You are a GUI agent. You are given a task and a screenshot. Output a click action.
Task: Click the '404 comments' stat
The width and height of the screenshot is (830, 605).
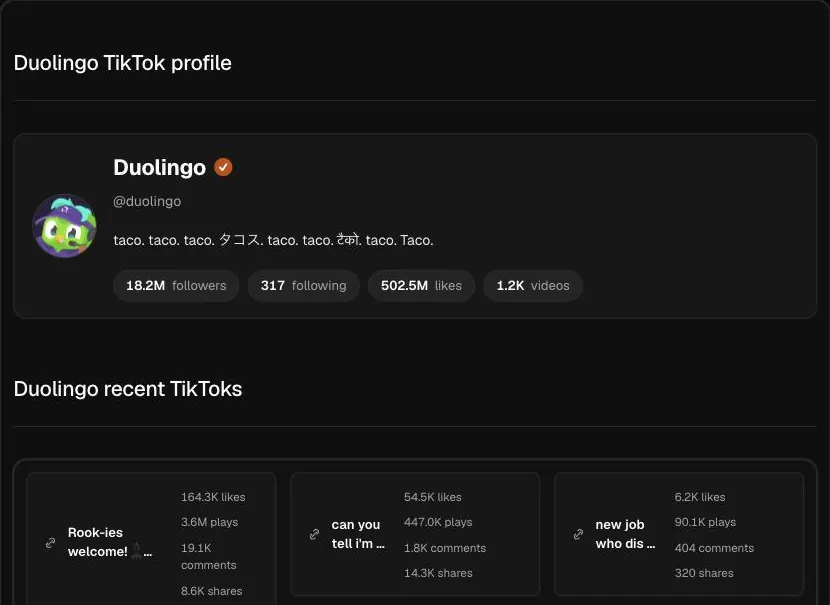(714, 548)
